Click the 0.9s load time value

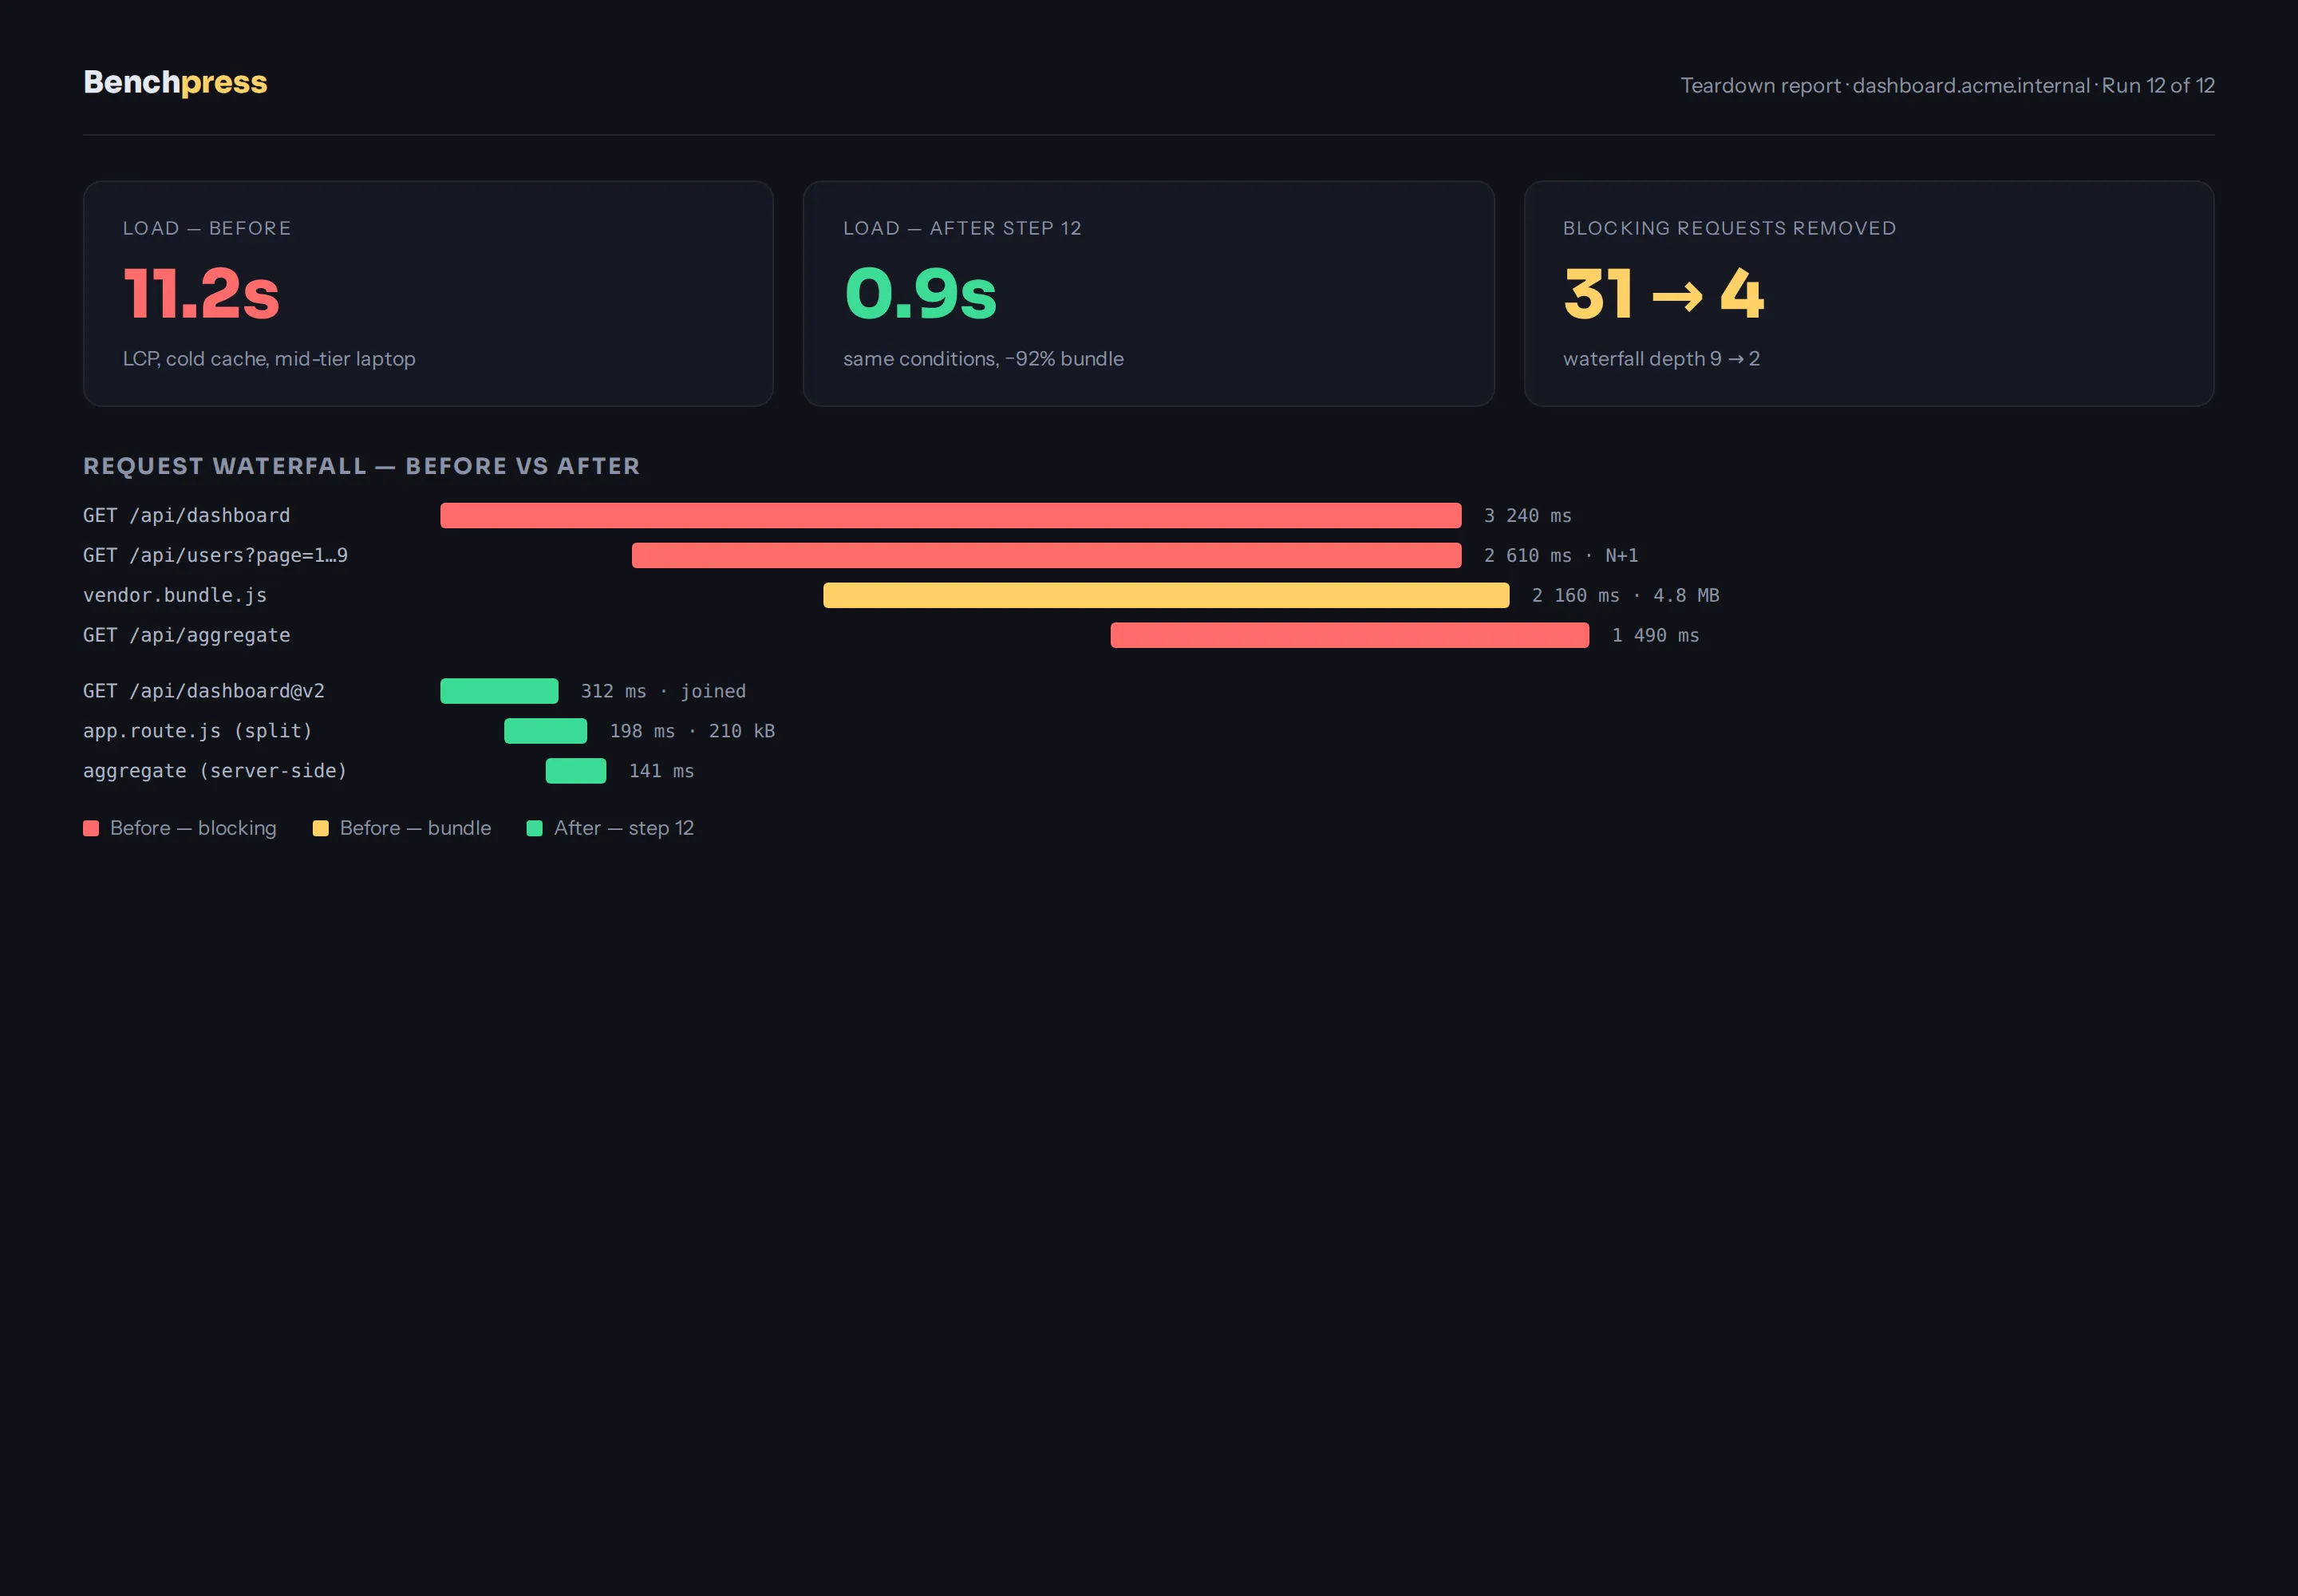pos(920,294)
